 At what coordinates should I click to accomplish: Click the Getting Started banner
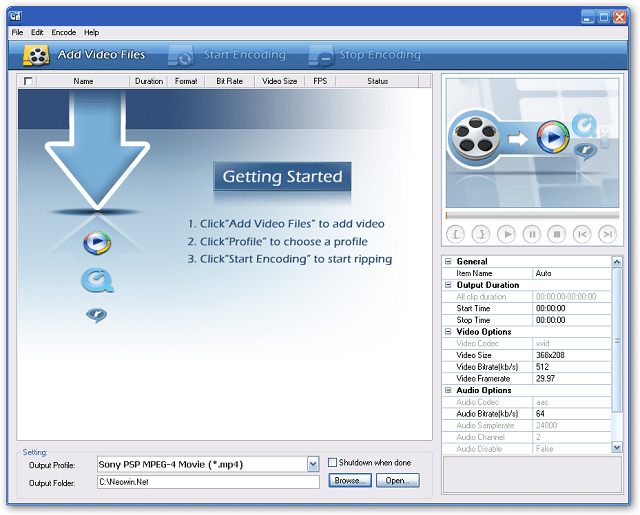282,177
